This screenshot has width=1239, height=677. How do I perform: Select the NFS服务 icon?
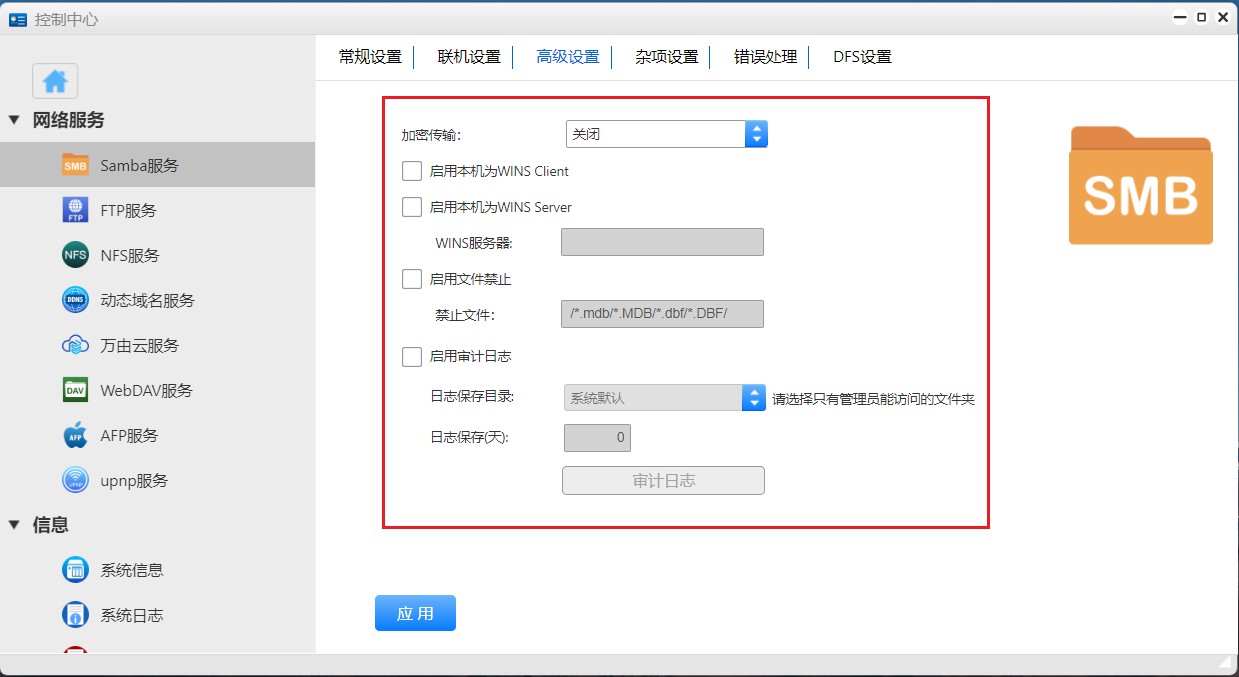point(75,256)
